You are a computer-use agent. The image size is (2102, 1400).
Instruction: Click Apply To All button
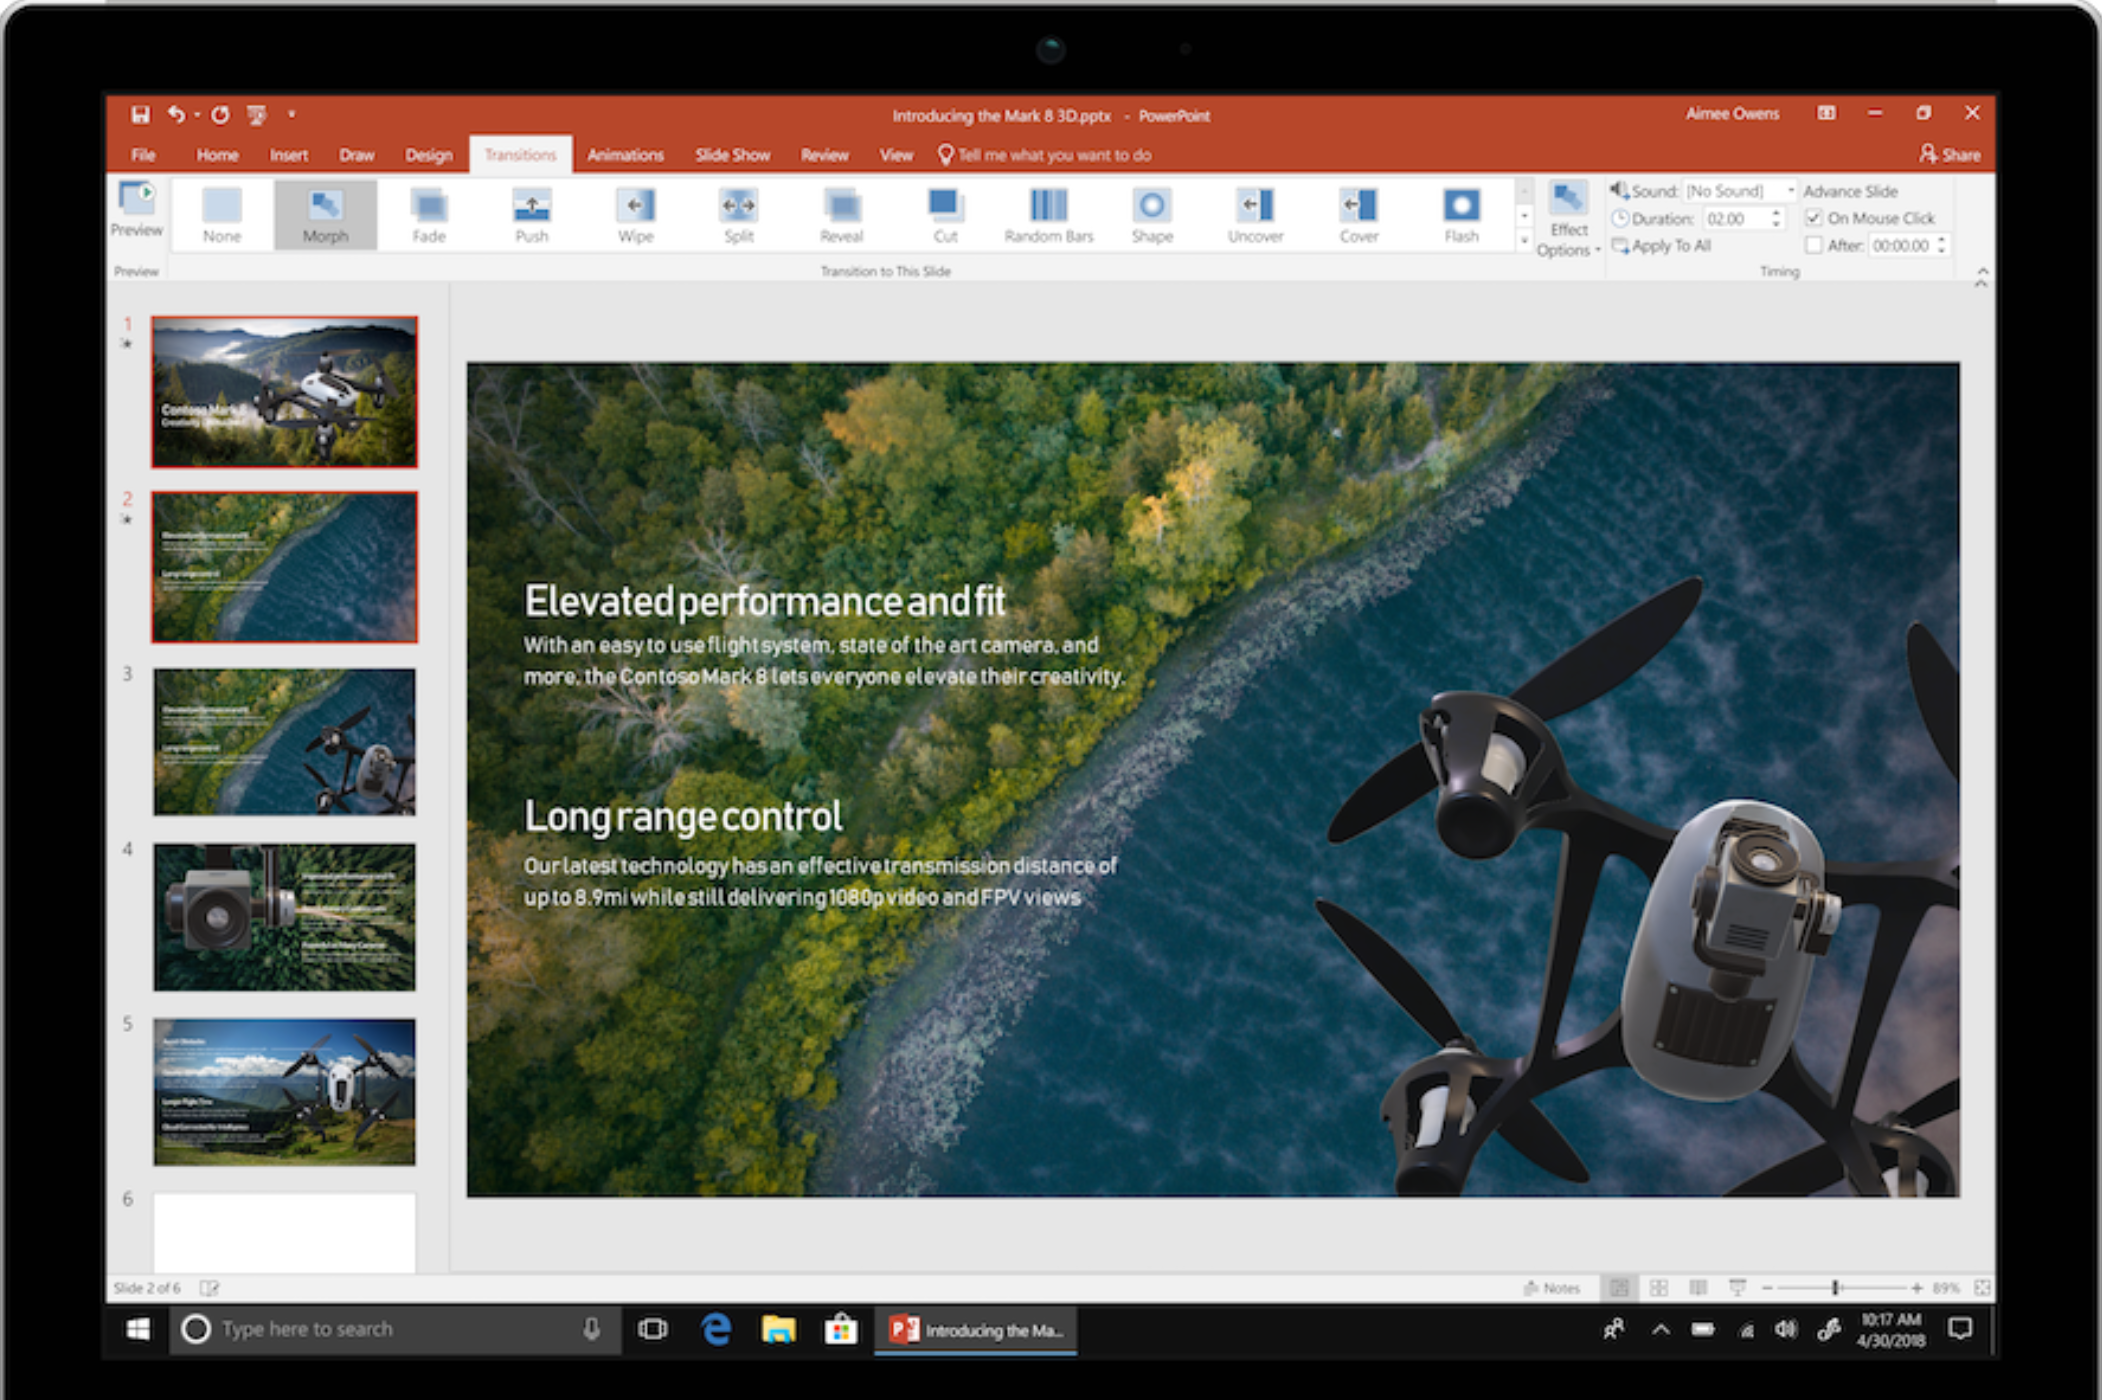point(1661,246)
